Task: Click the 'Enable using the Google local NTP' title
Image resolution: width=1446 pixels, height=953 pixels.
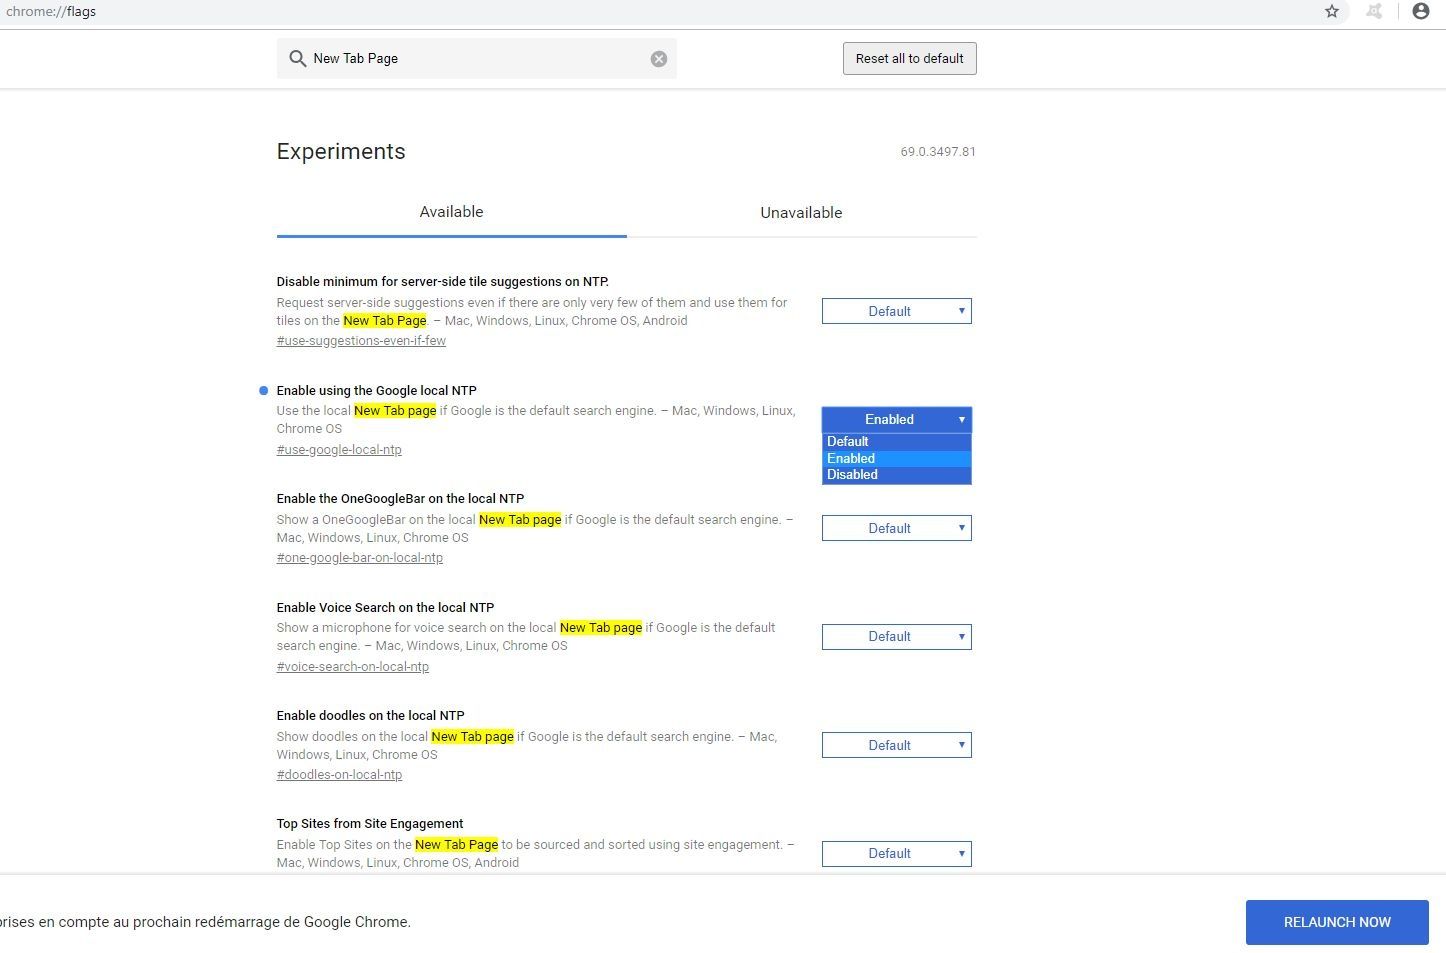Action: coord(376,391)
